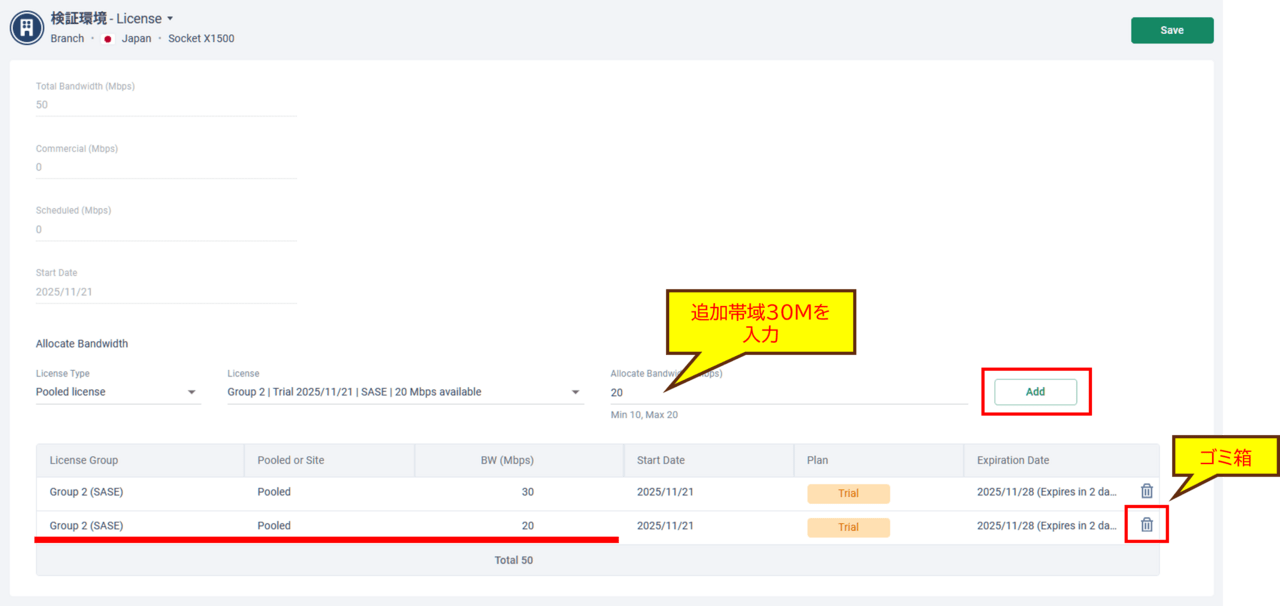Click the License Group column header
The height and width of the screenshot is (606, 1280).
[x=84, y=460]
